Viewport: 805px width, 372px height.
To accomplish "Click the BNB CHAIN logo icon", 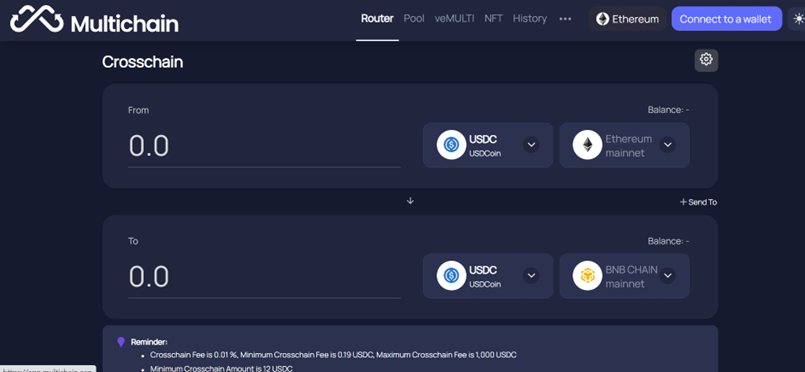I will 587,276.
